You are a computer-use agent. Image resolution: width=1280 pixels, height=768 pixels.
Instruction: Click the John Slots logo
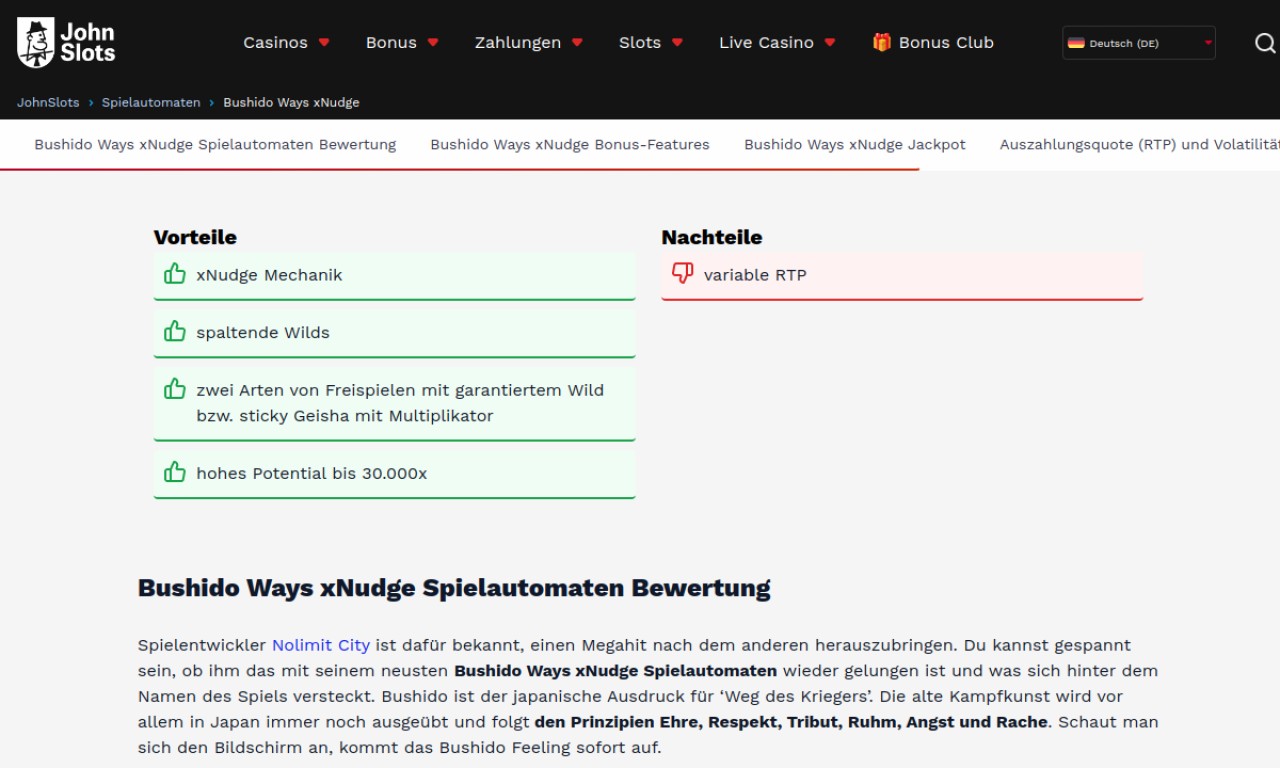click(66, 42)
